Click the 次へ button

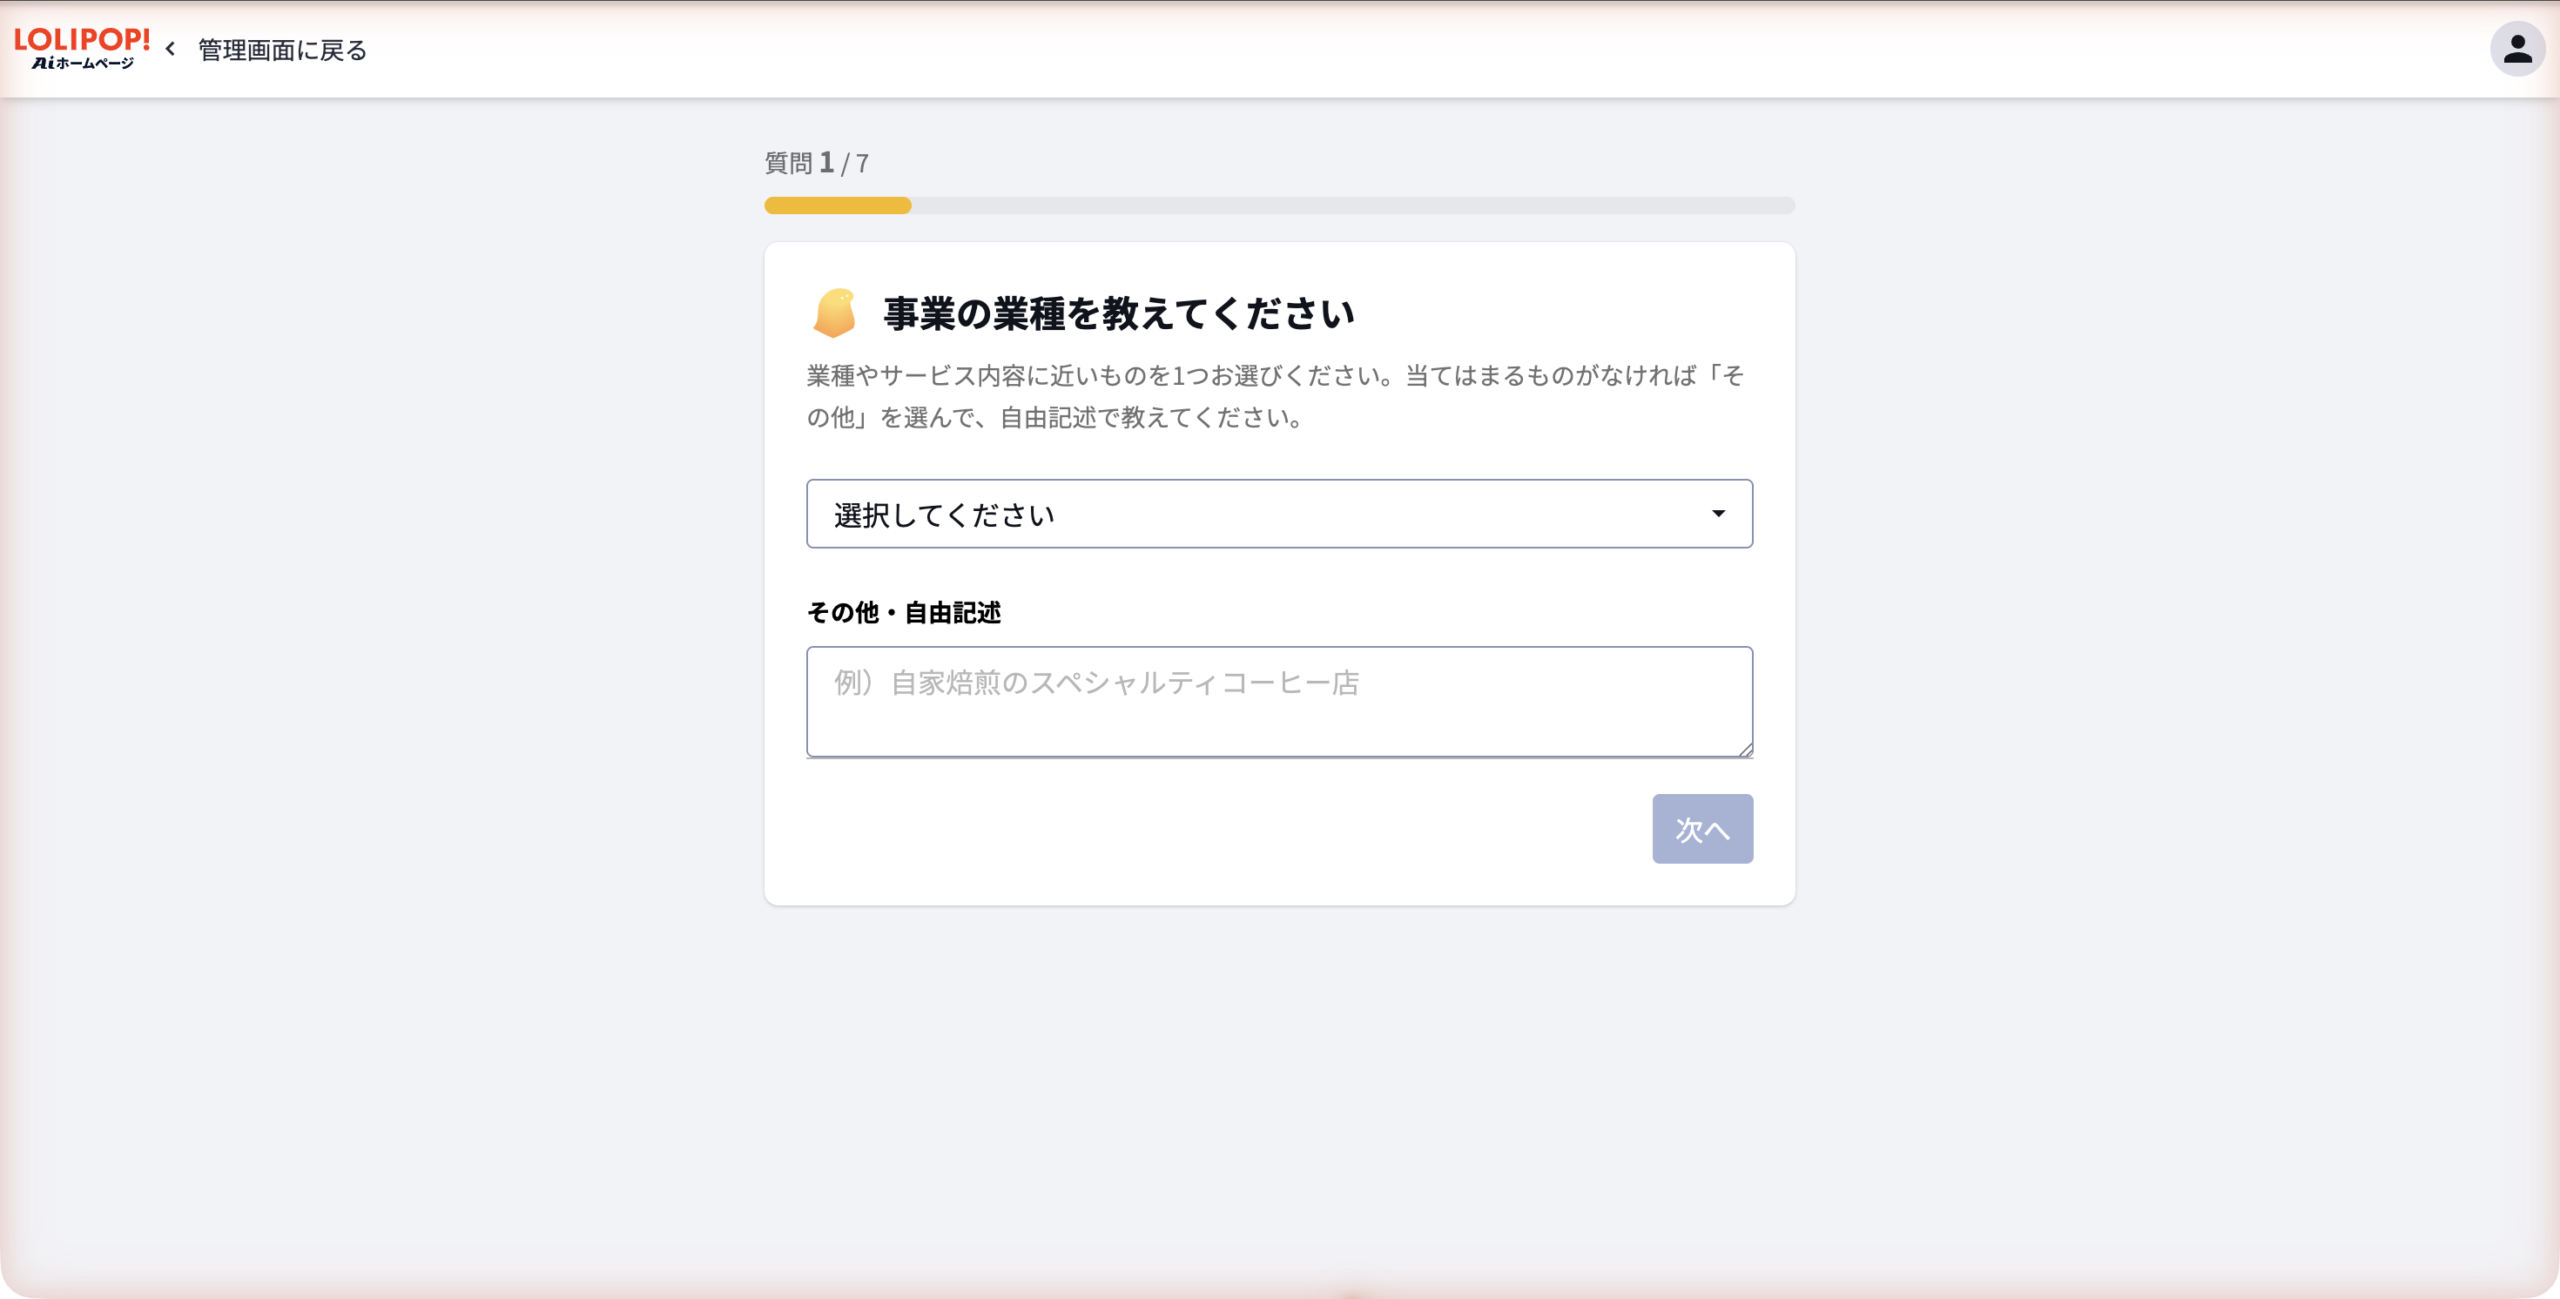click(x=1702, y=829)
